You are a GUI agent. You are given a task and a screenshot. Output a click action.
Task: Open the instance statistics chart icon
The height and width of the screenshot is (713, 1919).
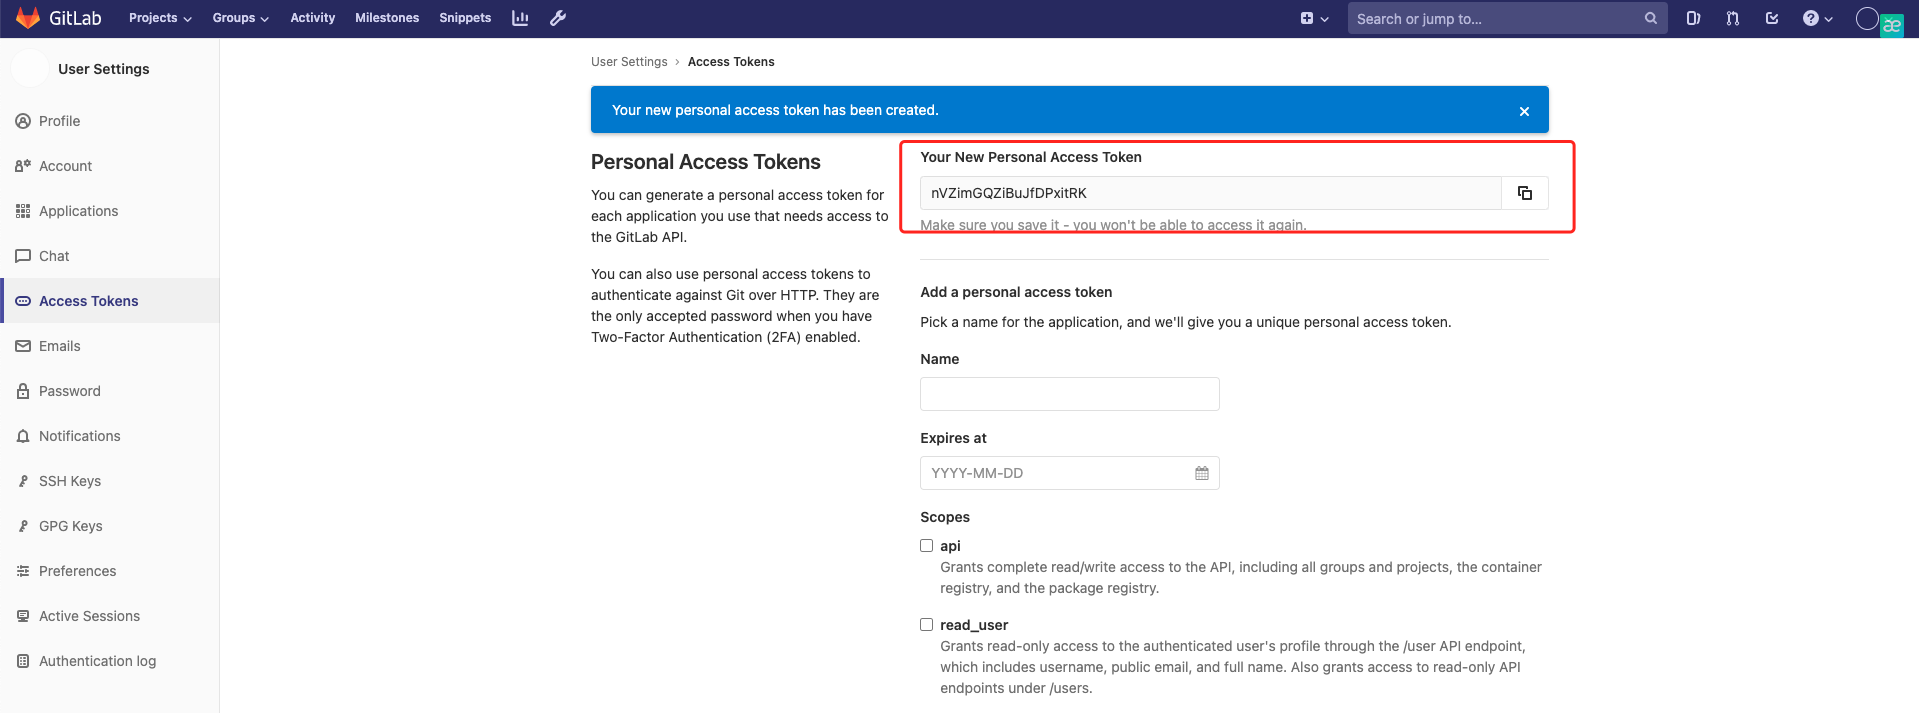tap(520, 18)
